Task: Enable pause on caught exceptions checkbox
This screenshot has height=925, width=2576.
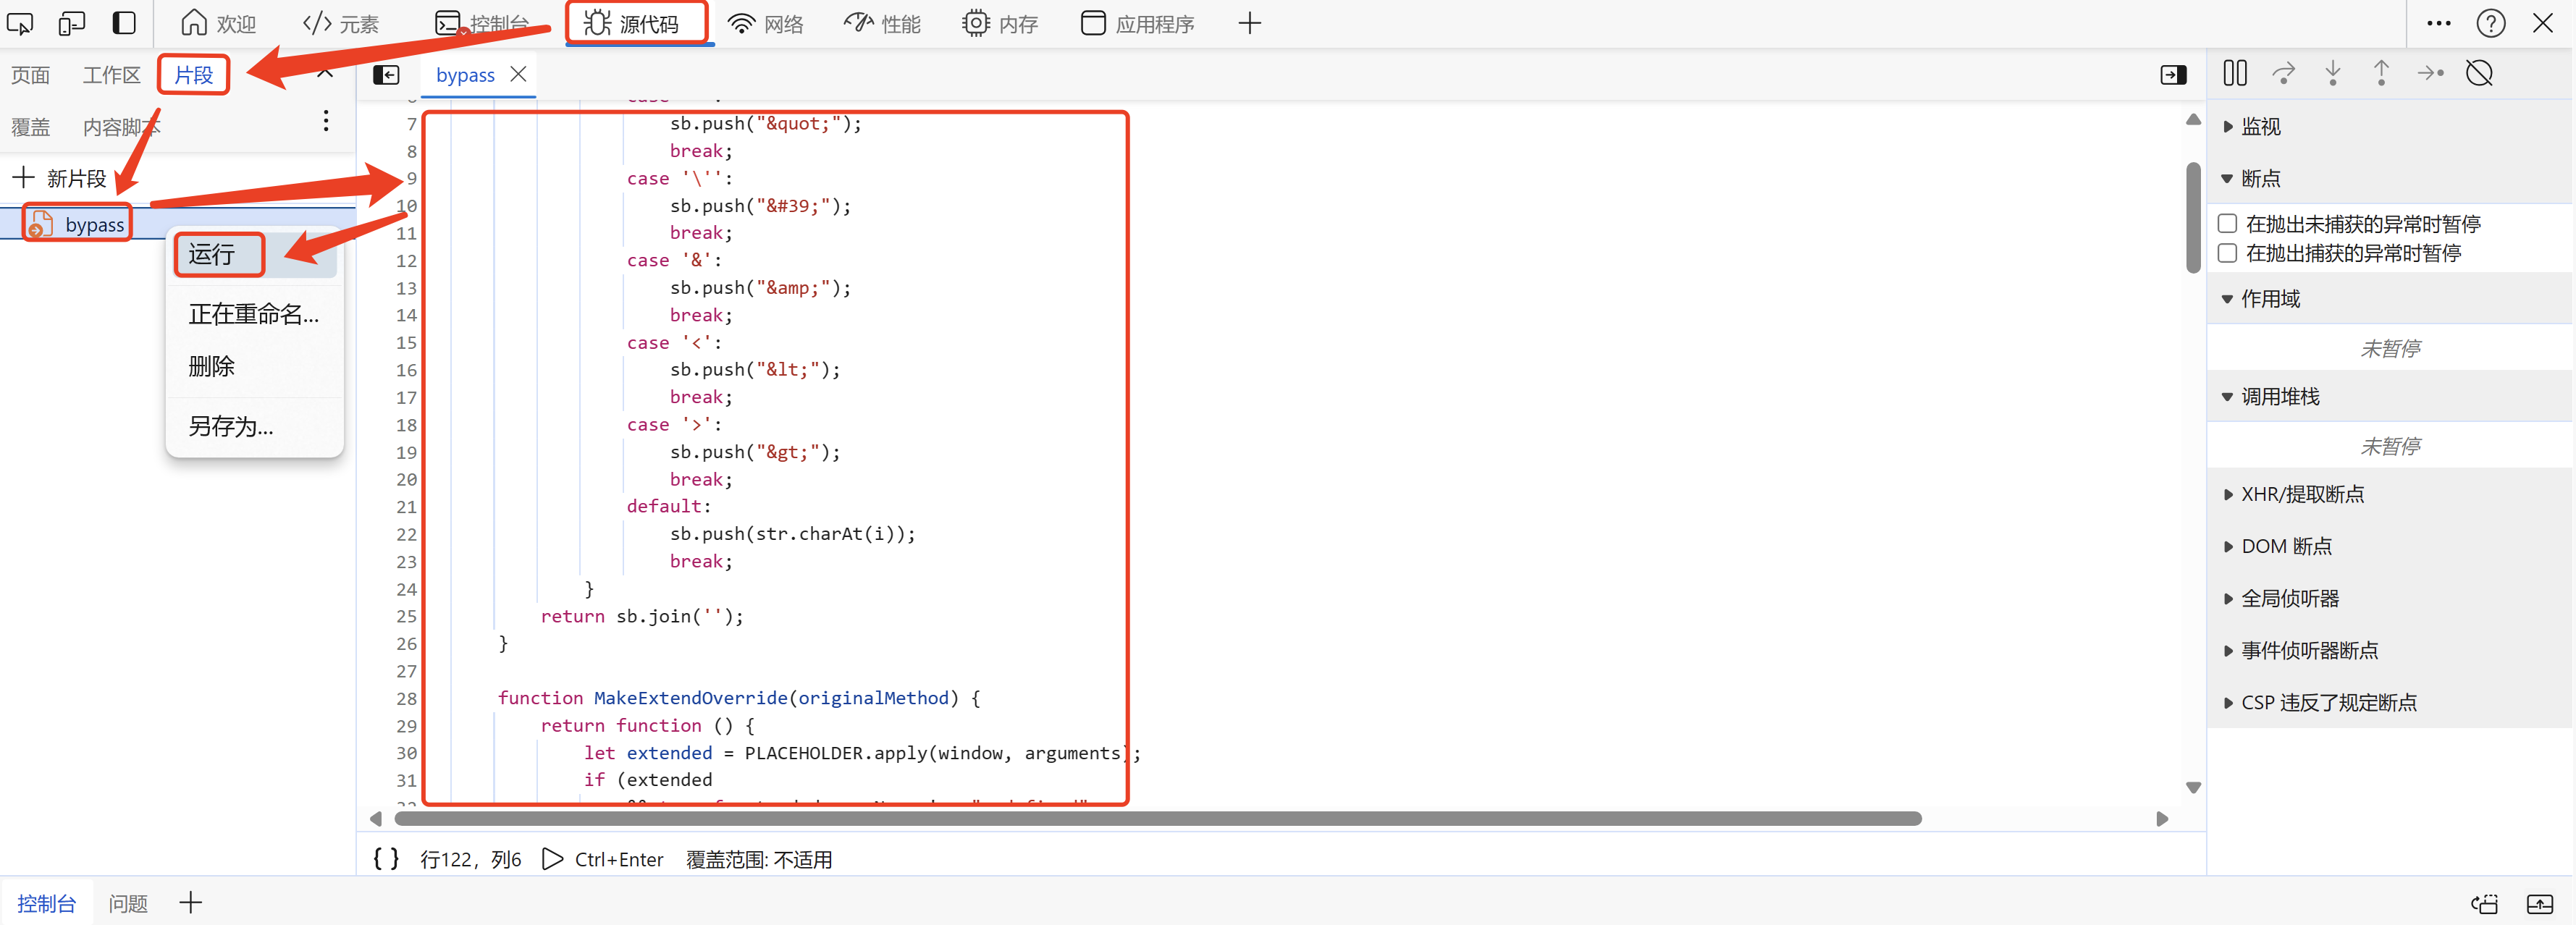Action: [x=2227, y=253]
